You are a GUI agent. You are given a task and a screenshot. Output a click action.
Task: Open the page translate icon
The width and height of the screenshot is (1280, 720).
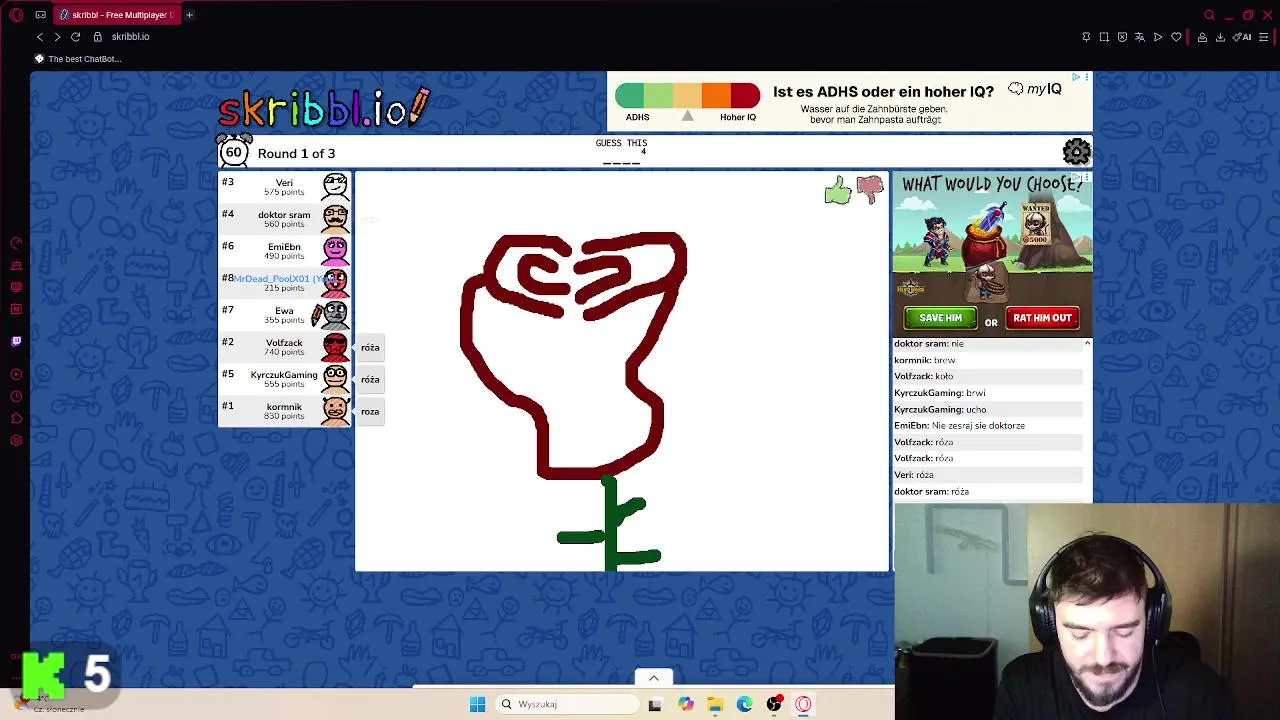click(1139, 37)
